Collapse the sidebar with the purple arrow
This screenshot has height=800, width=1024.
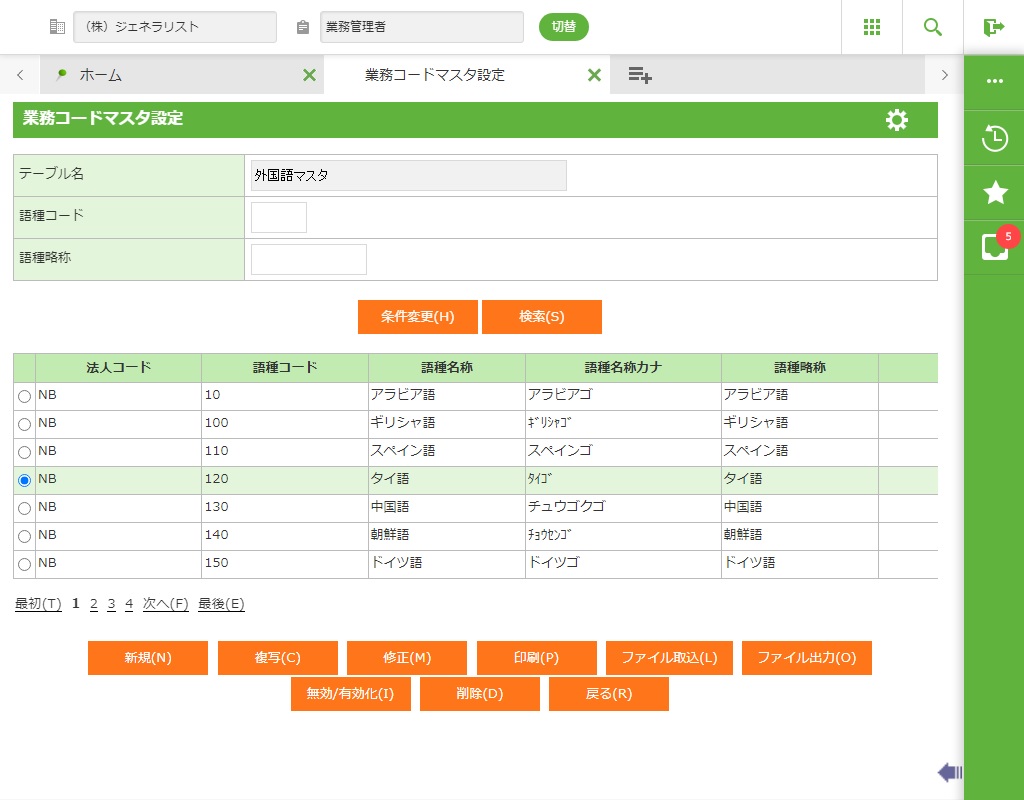[x=949, y=772]
